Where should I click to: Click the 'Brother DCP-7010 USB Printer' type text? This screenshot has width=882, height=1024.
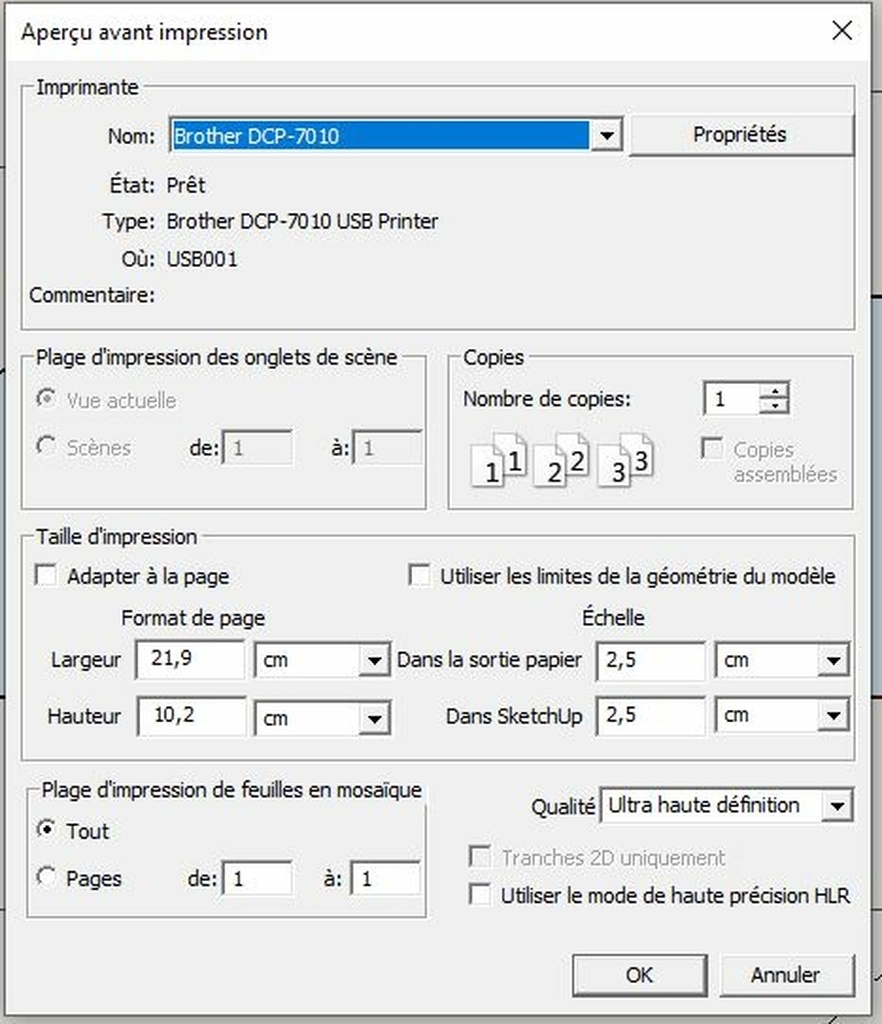point(302,221)
